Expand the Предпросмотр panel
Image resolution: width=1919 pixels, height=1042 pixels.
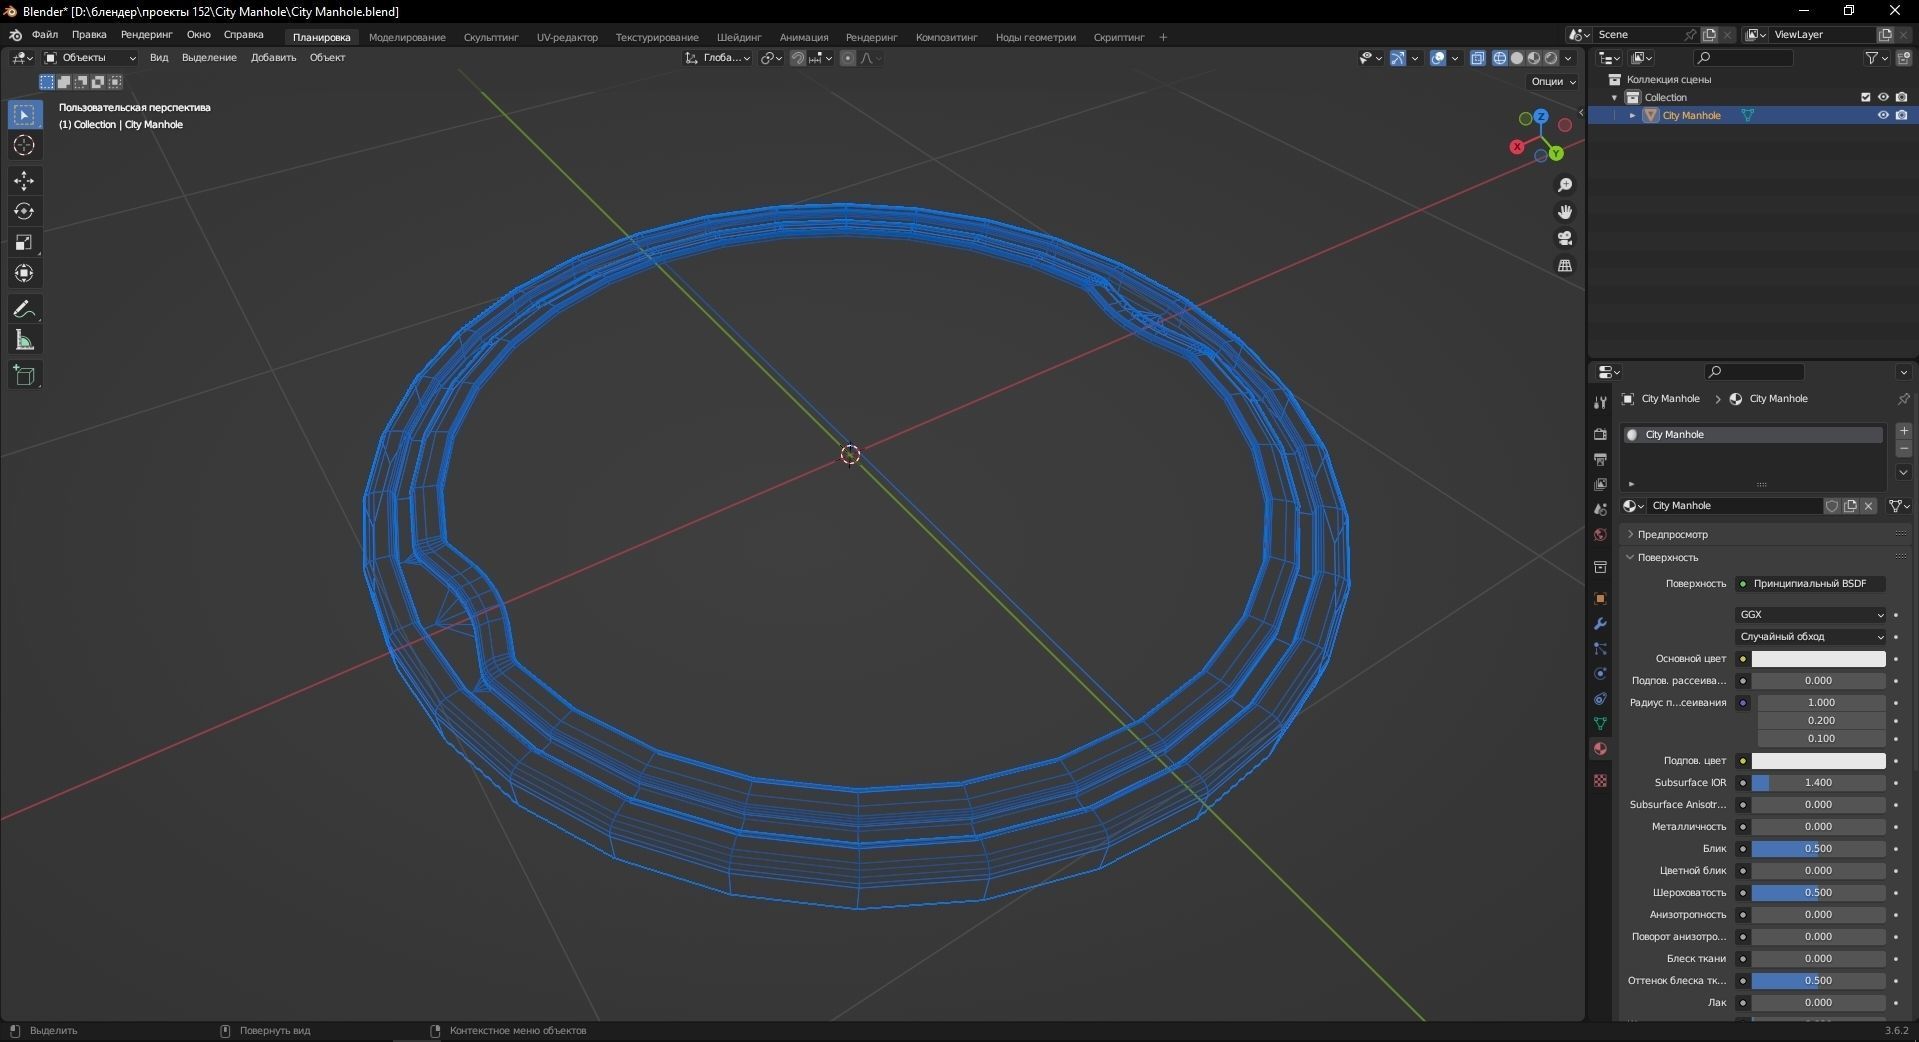(x=1672, y=535)
